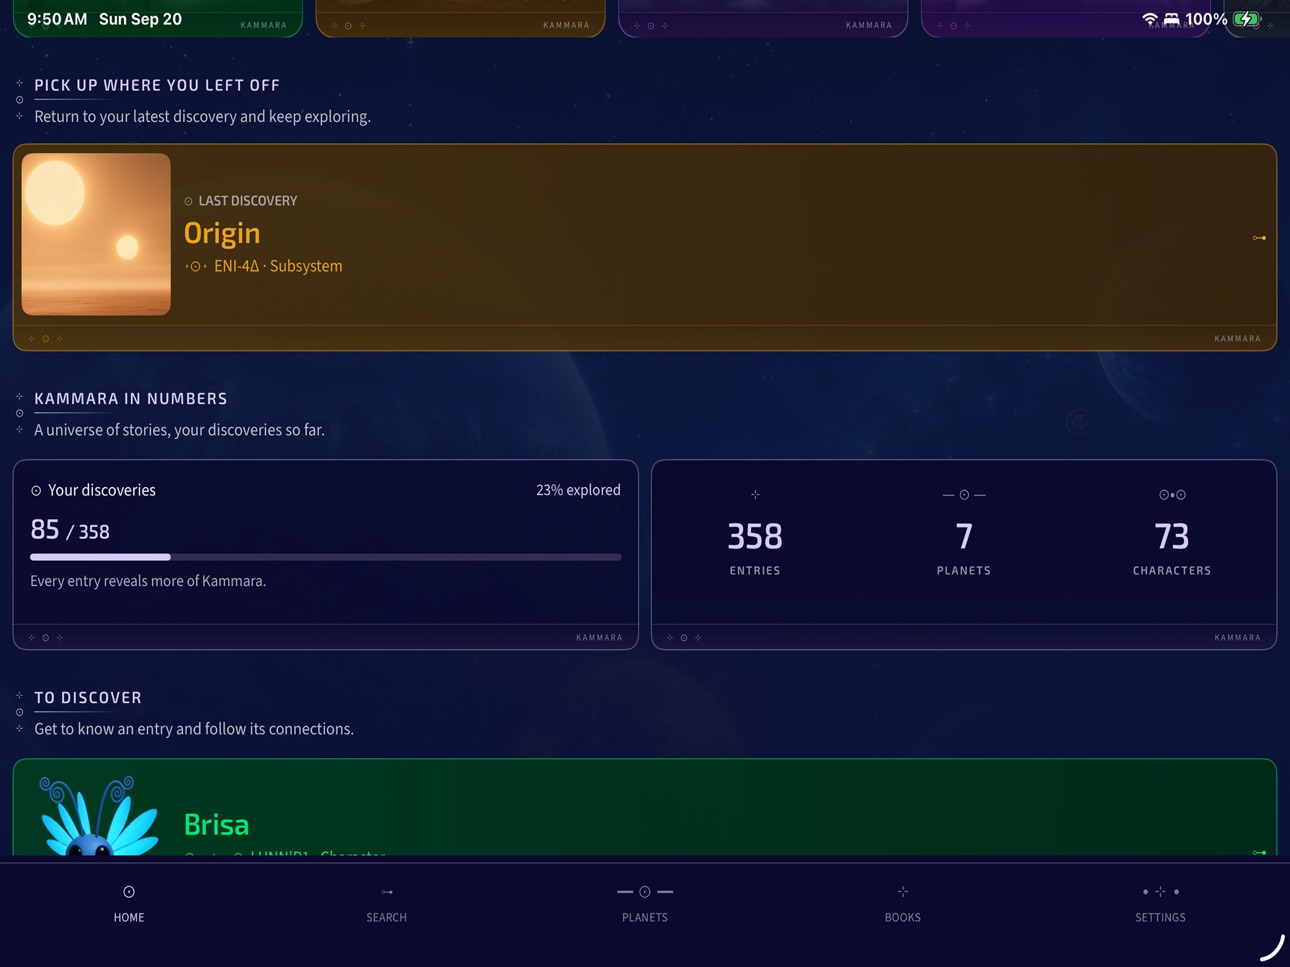Click the discoveries progress bar

point(326,557)
